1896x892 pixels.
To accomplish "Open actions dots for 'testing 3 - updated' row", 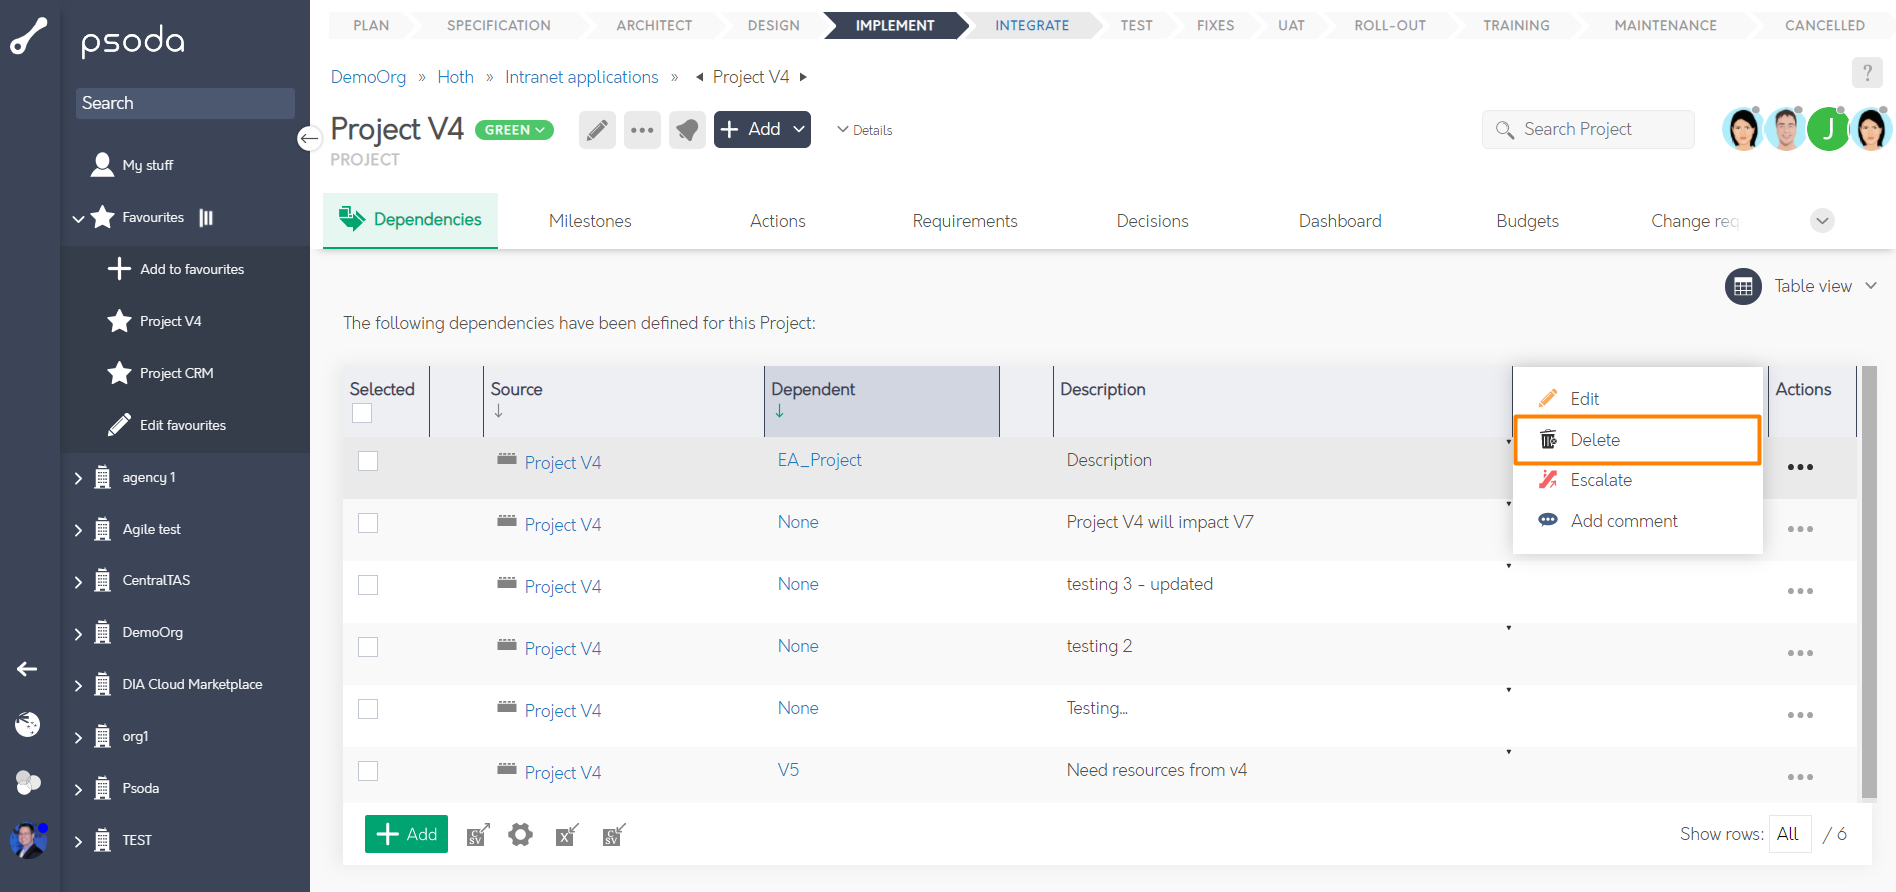I will click(x=1800, y=591).
